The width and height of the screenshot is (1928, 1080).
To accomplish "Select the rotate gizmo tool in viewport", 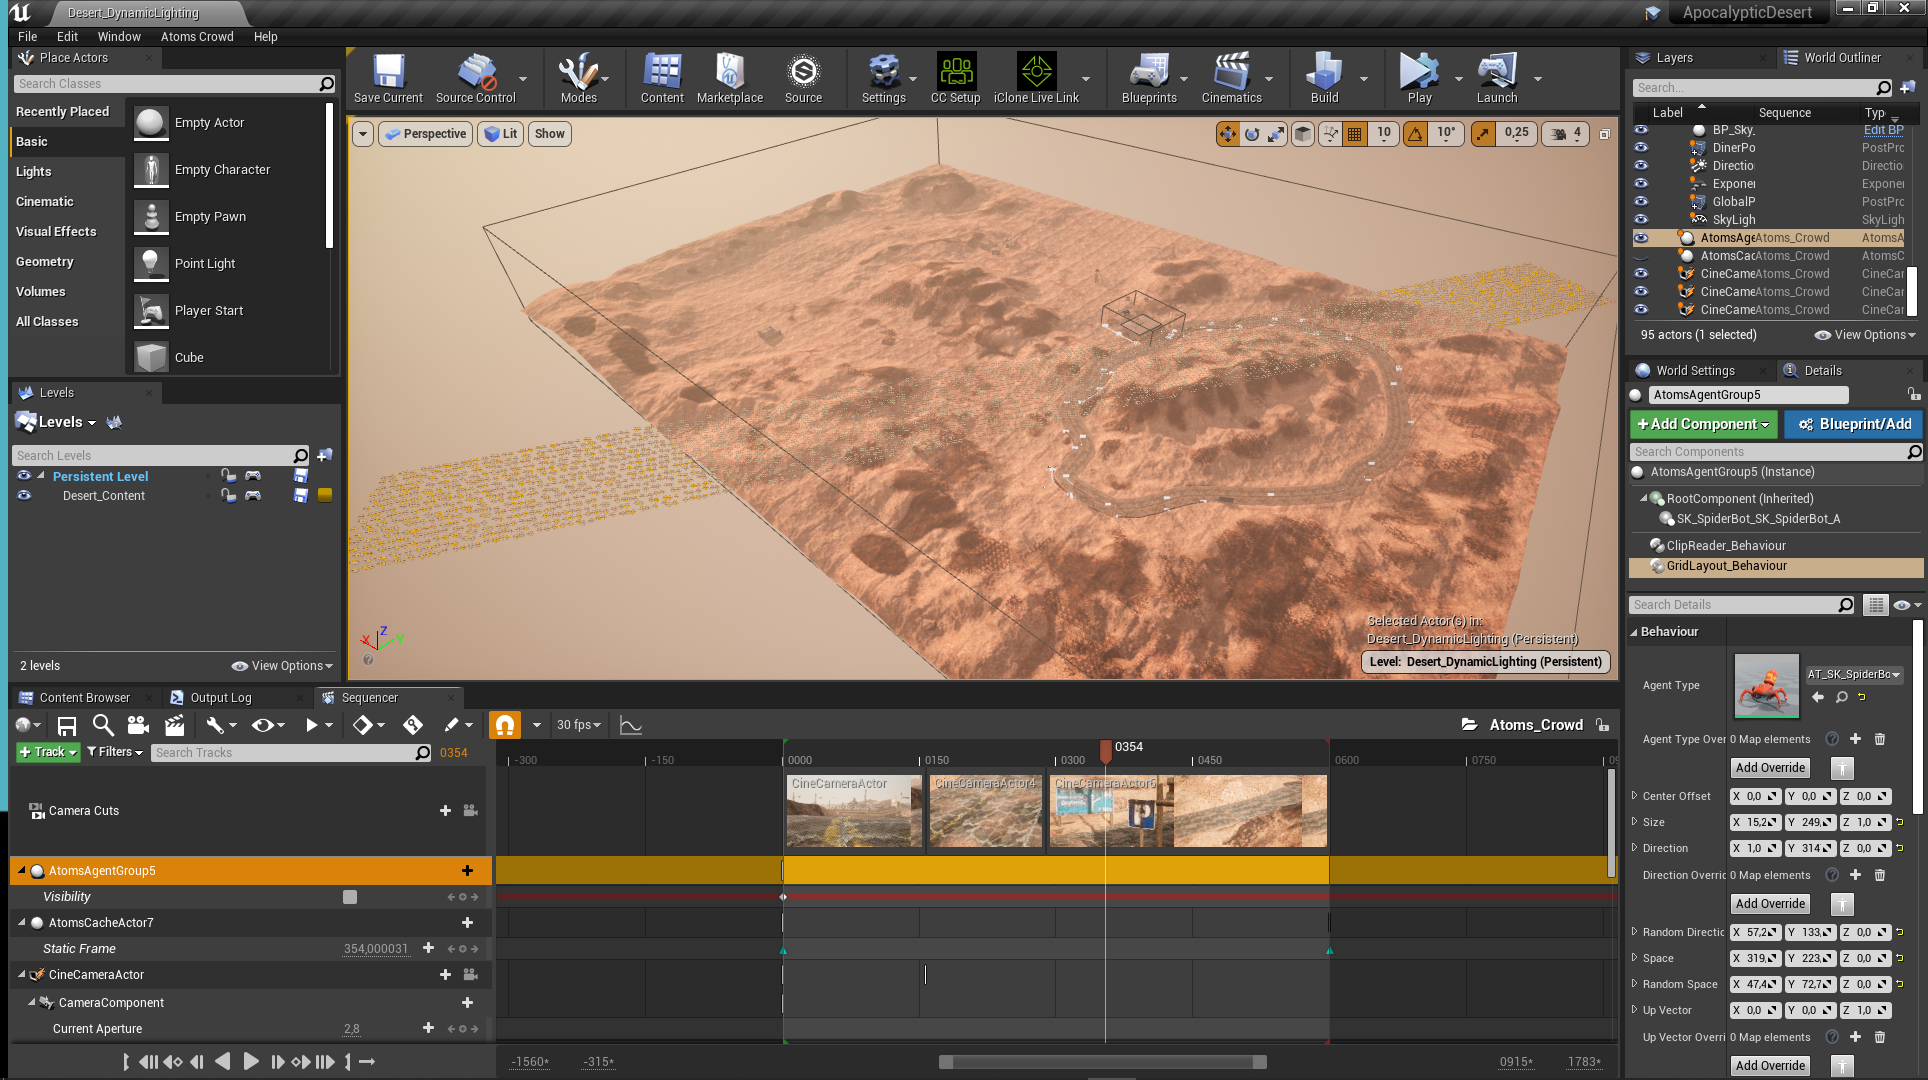I will coord(1252,133).
